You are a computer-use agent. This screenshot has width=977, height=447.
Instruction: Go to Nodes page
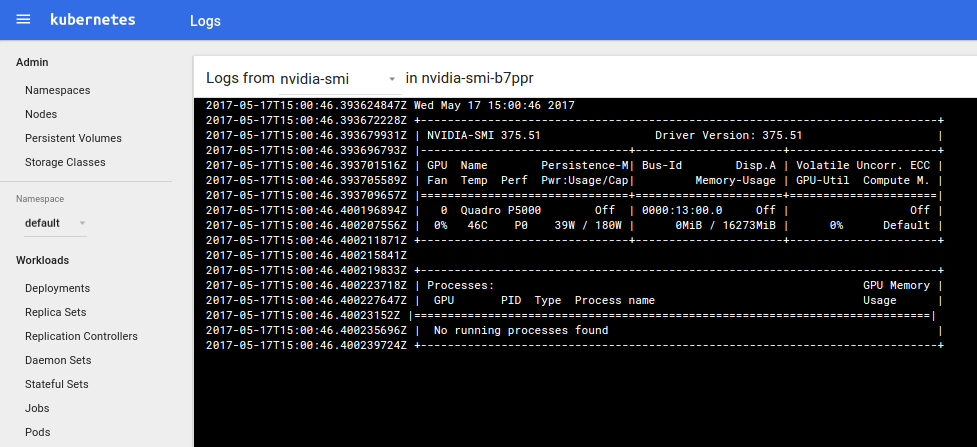(x=41, y=114)
